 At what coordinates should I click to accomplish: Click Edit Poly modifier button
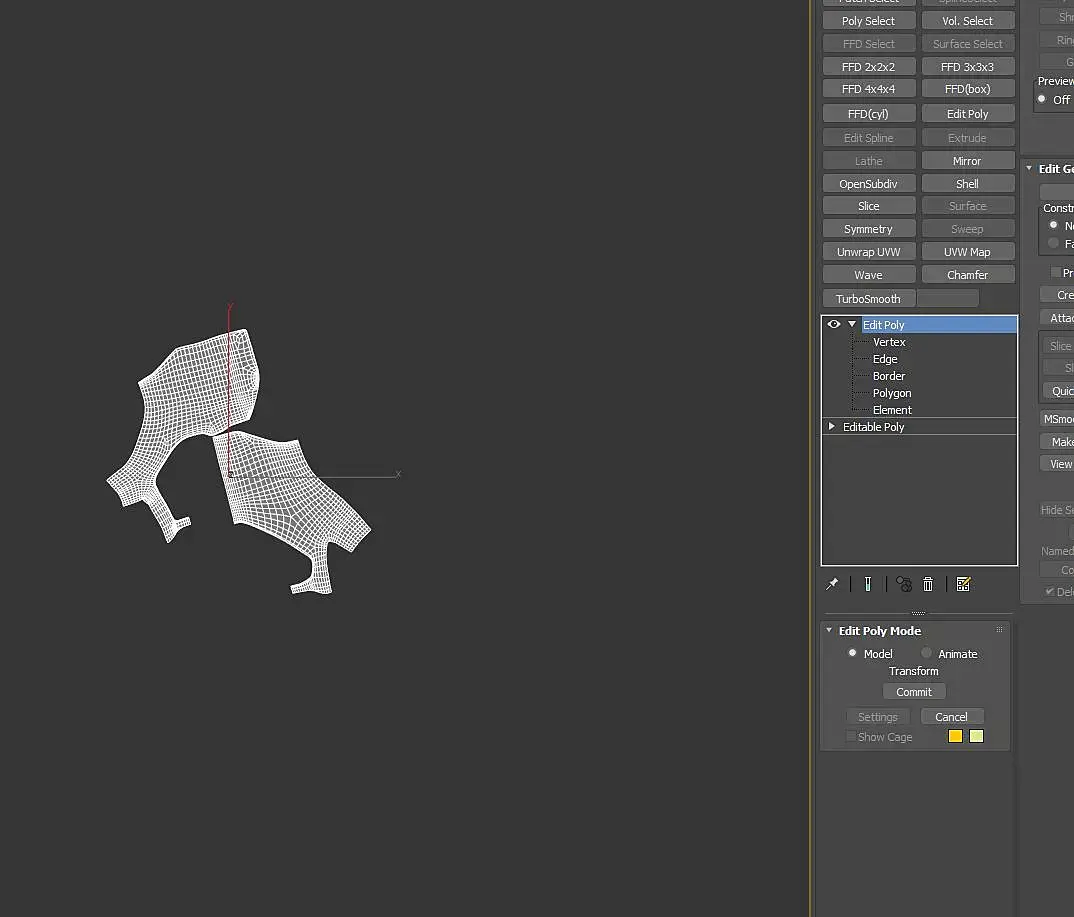pyautogui.click(x=968, y=114)
